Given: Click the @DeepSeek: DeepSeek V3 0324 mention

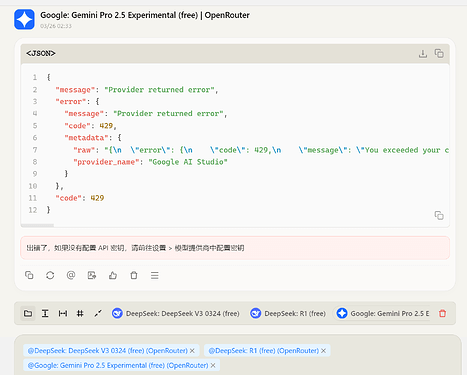Looking at the screenshot, I should pyautogui.click(x=108, y=351).
